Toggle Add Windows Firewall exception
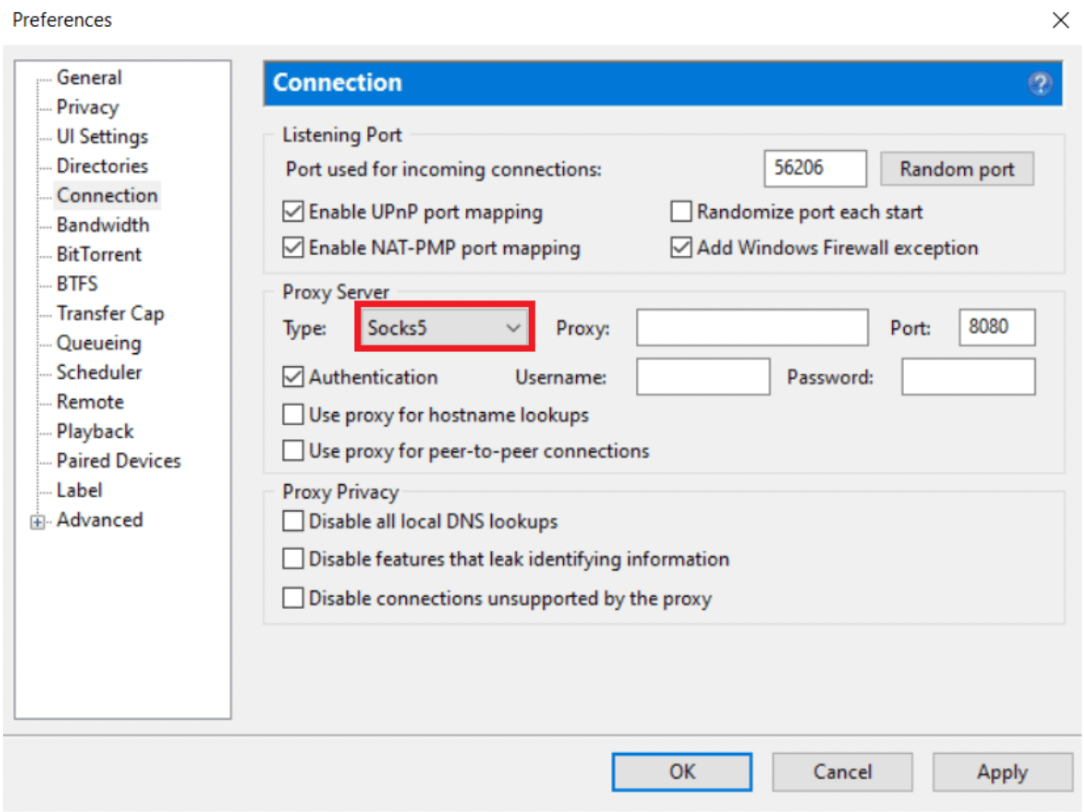Image resolution: width=1084 pixels, height=812 pixels. pos(681,247)
